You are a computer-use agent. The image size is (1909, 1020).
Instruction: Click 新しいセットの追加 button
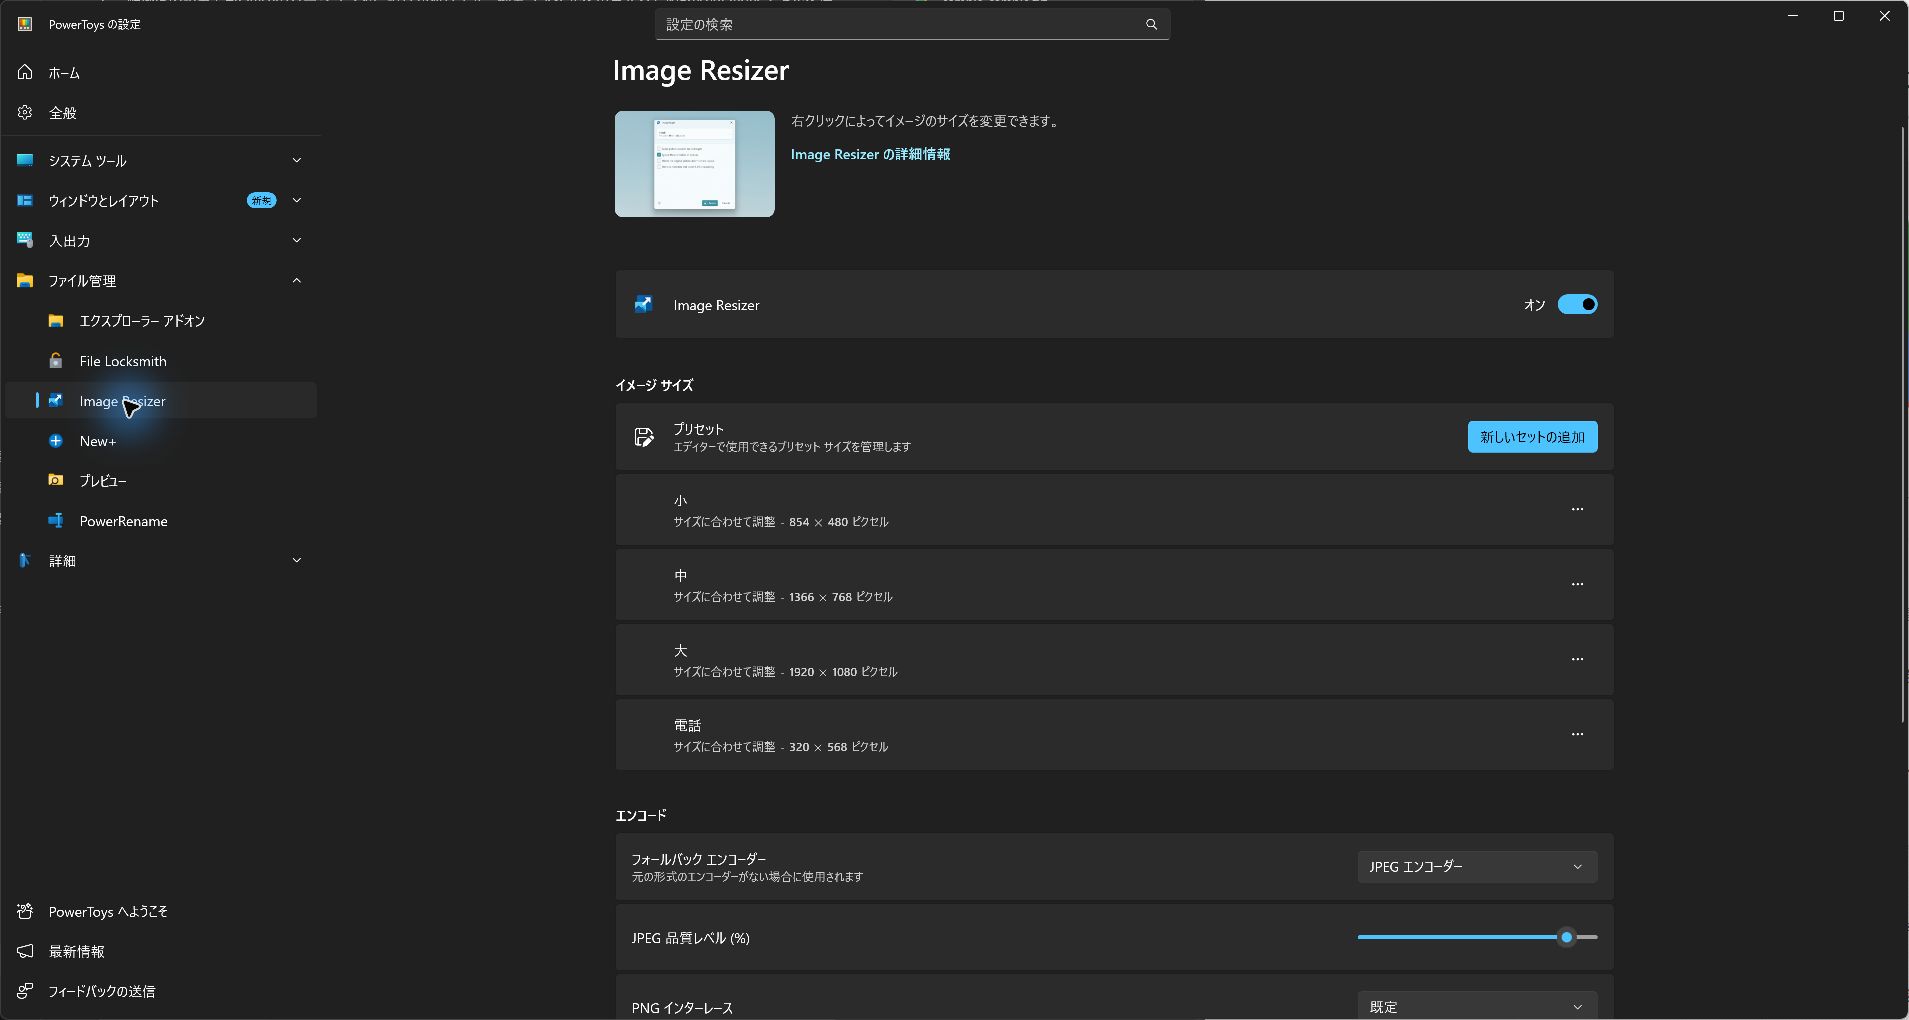point(1532,436)
